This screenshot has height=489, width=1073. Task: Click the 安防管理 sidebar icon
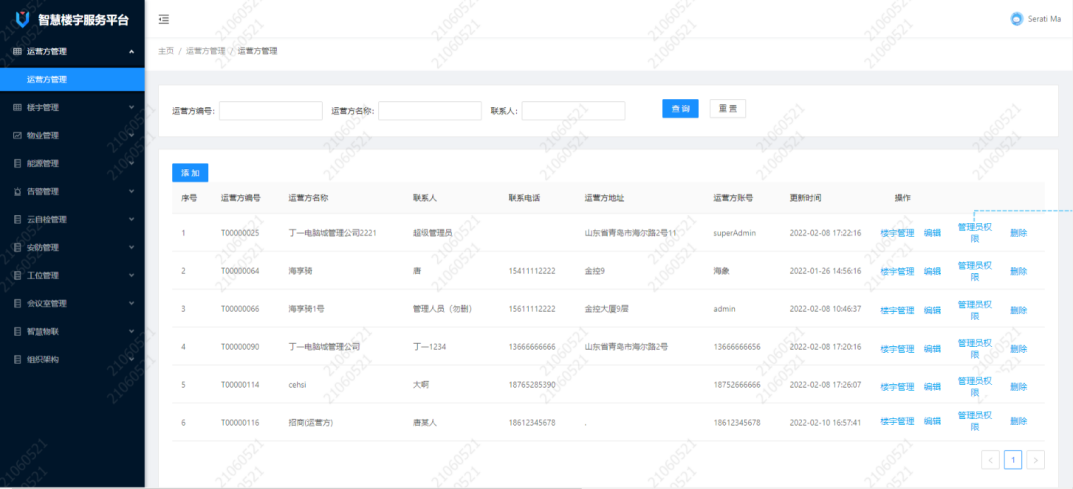click(17, 247)
